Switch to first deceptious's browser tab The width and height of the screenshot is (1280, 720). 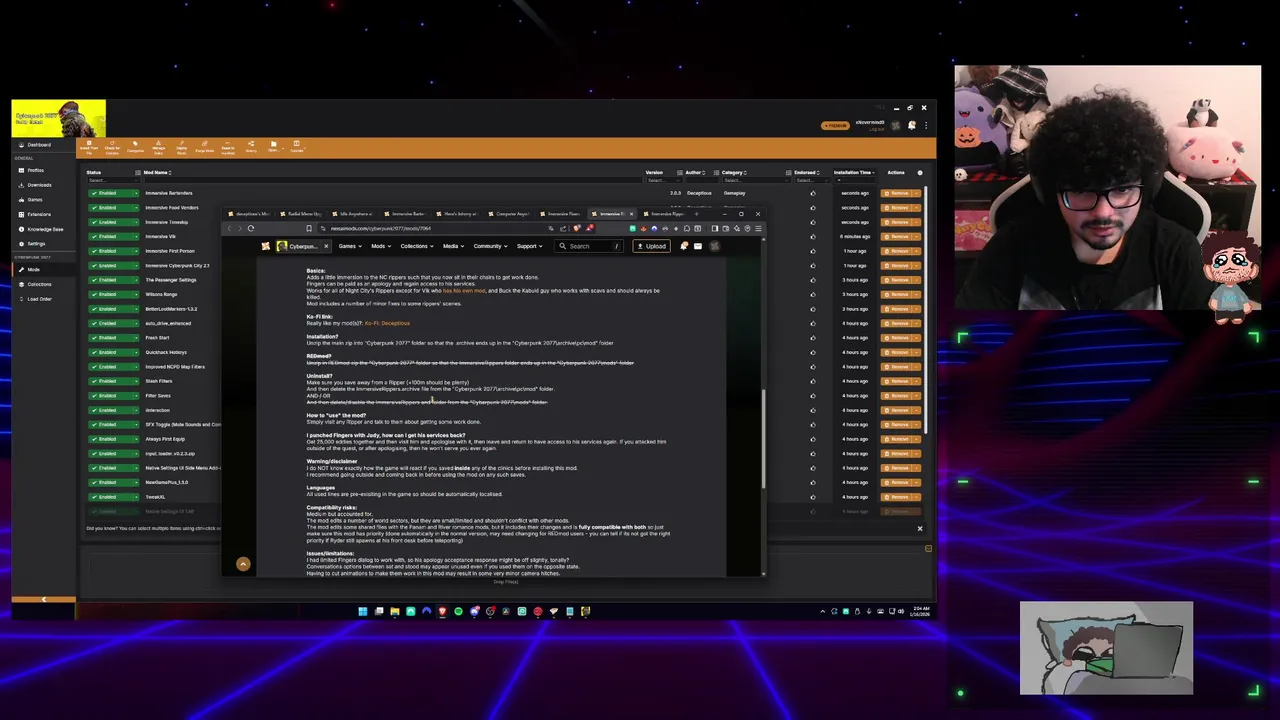click(x=250, y=214)
